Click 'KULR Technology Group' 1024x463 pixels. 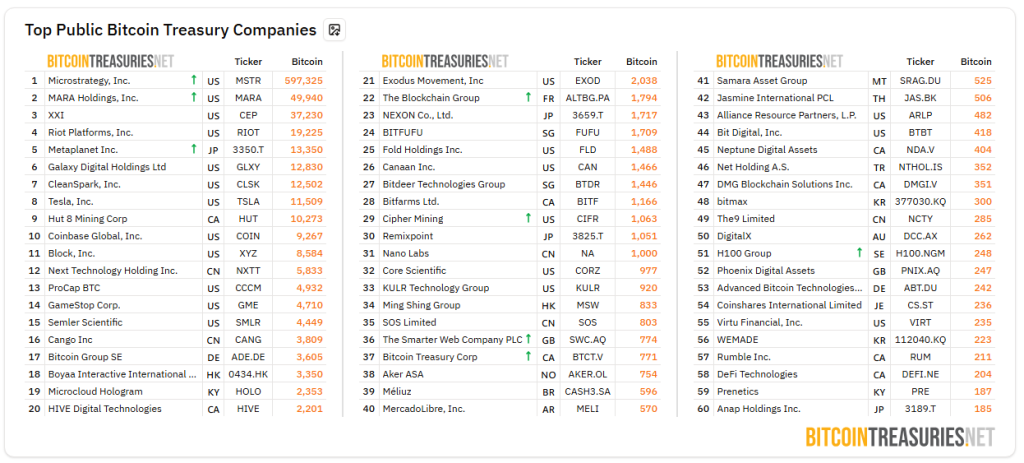click(436, 287)
